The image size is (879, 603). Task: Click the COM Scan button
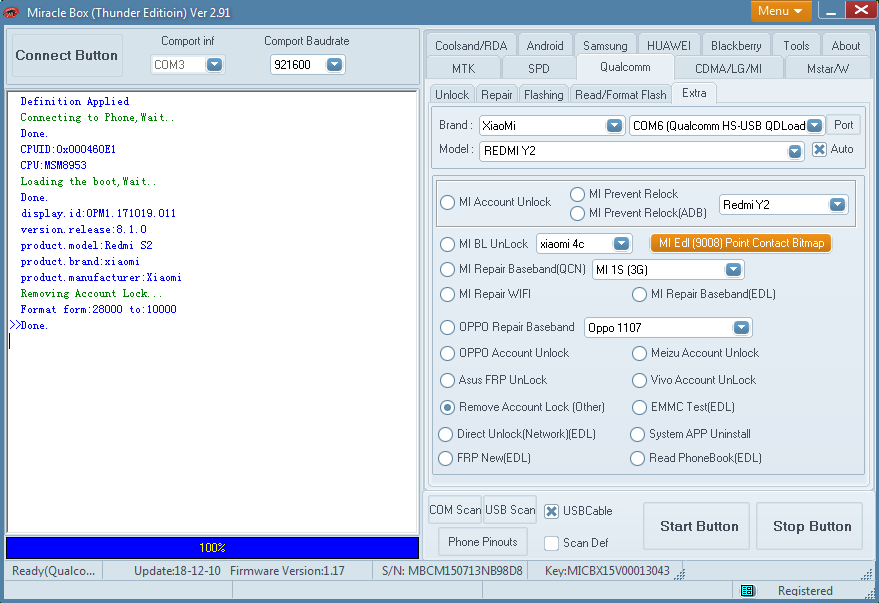[x=455, y=510]
